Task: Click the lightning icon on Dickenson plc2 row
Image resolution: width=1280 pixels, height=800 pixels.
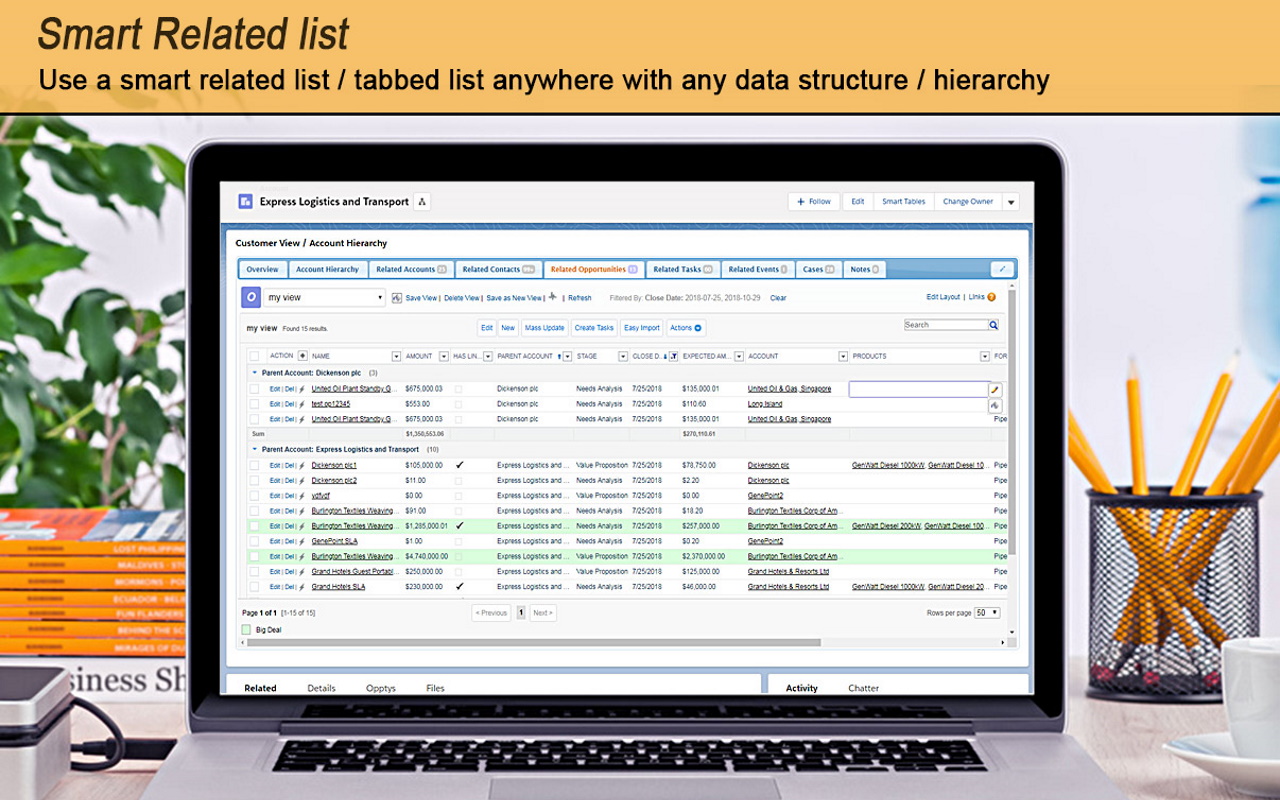Action: click(302, 480)
